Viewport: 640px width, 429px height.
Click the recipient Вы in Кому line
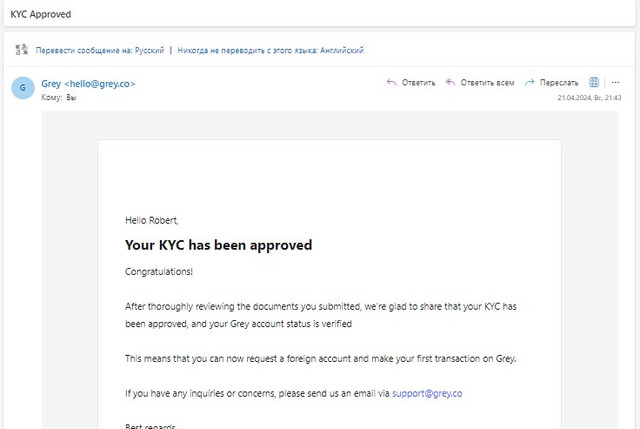[71, 98]
